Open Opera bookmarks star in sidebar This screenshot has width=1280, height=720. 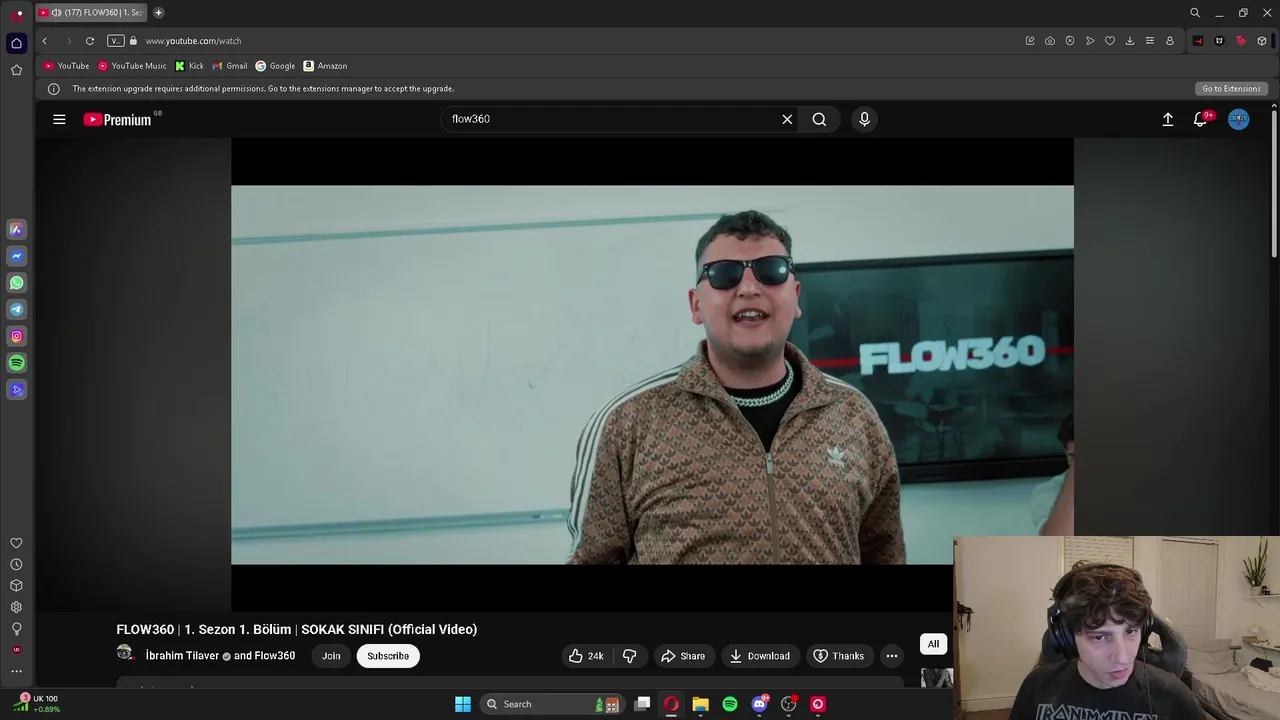pos(16,70)
